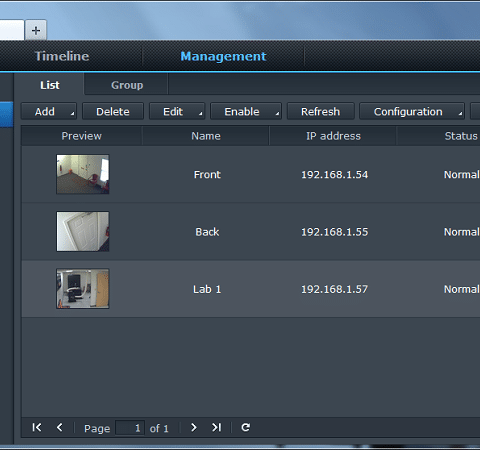The width and height of the screenshot is (480, 450).
Task: Select the Management tab
Action: [223, 56]
